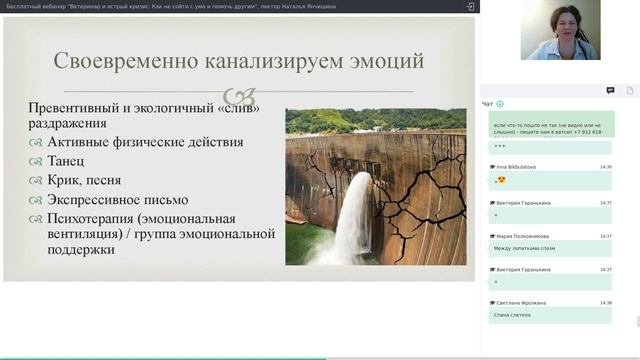This screenshot has width=640, height=360.
Task: Click the name Светлана Фролкина in the chat
Action: point(521,303)
